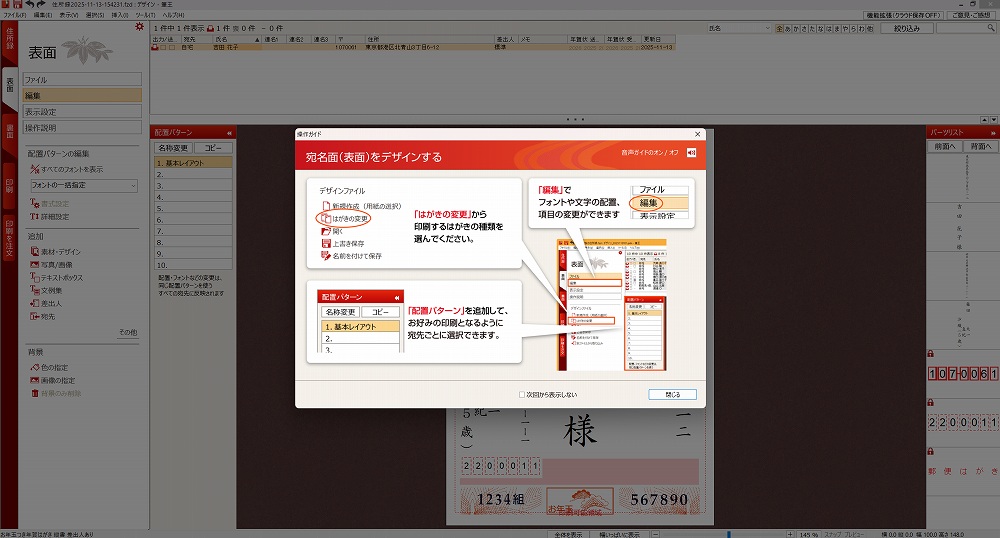Viewport: 1000px width, 538px height.
Task: Click the 色の指定 background option
Action: (x=33, y=367)
